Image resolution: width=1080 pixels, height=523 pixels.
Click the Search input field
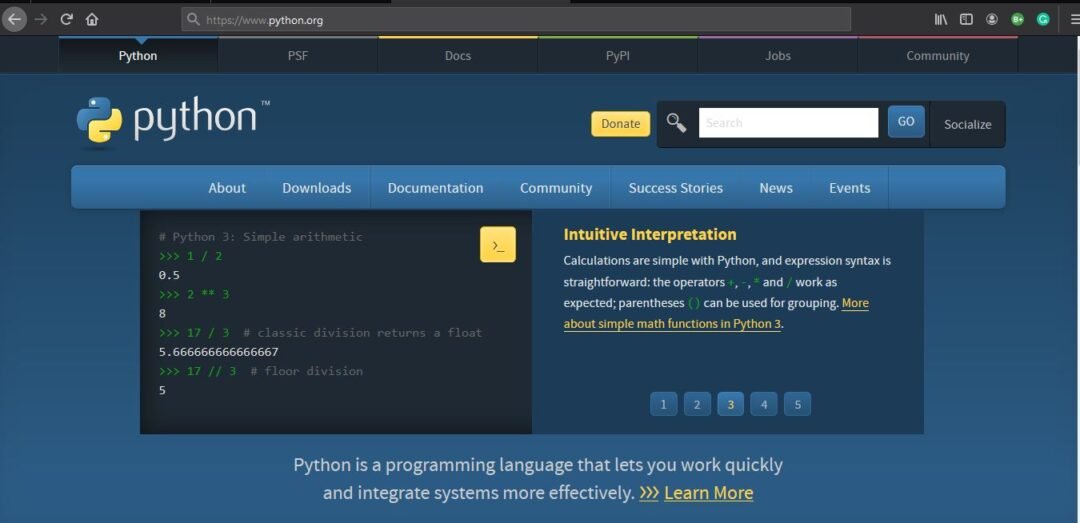pyautogui.click(x=788, y=123)
